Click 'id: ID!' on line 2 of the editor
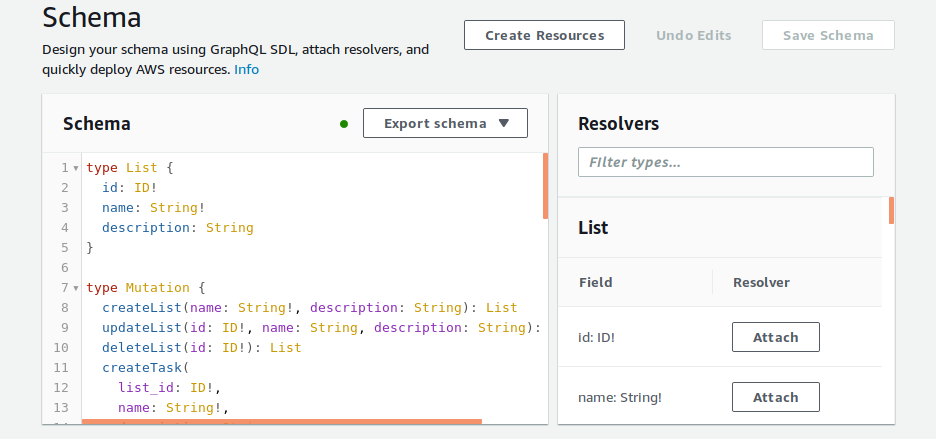 [x=130, y=188]
